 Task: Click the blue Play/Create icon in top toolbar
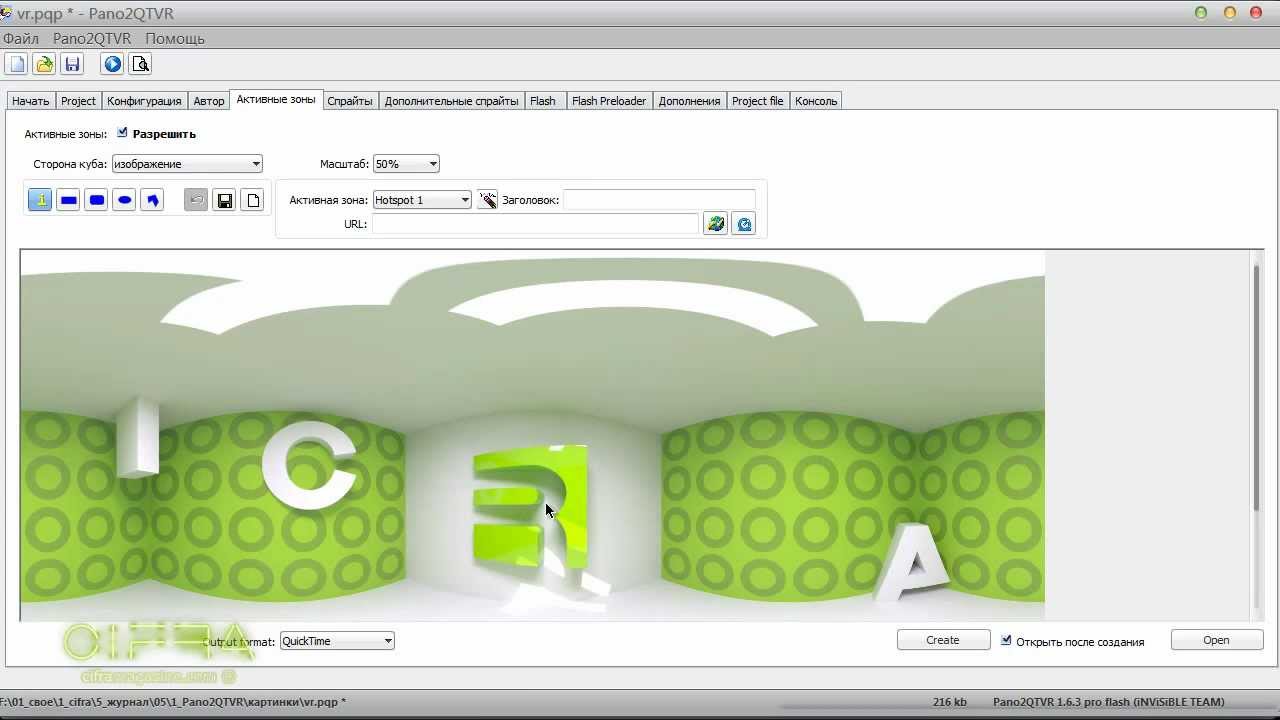coord(112,64)
